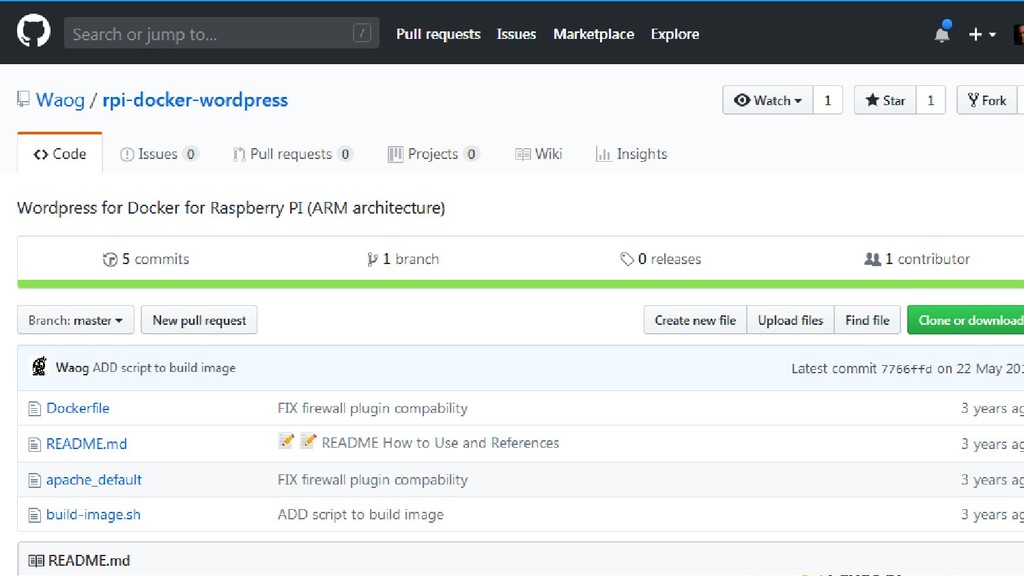Open the stargazers count beside Star
This screenshot has height=576, width=1024.
pyautogui.click(x=931, y=100)
